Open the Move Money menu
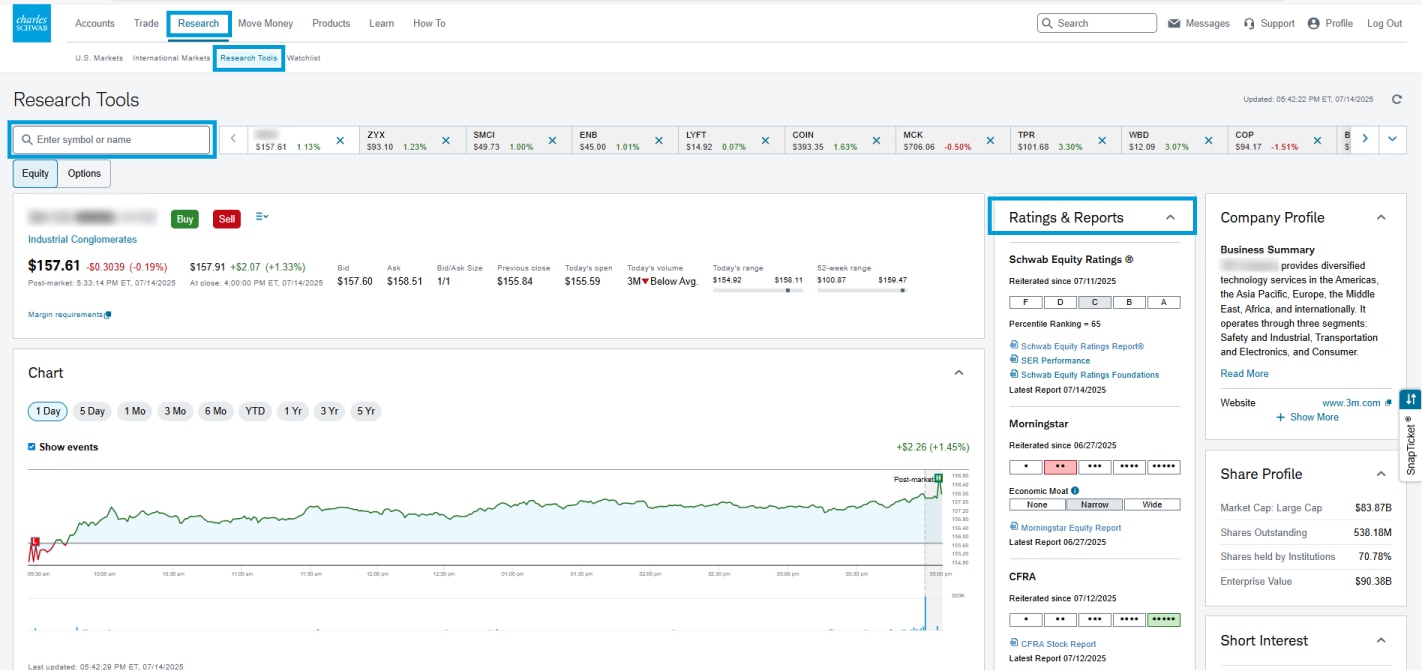 click(x=265, y=23)
